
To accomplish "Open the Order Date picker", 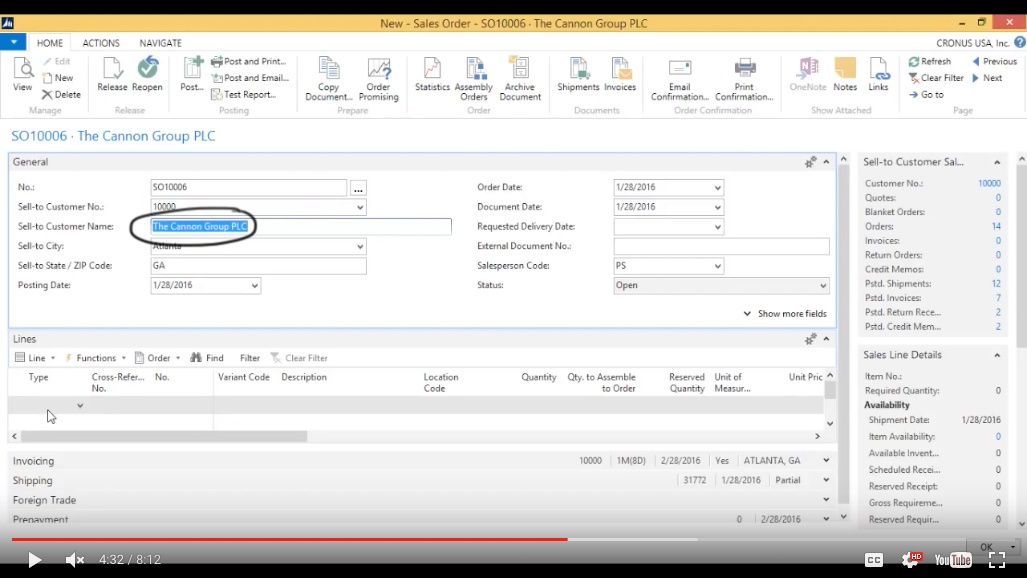I will 717,187.
